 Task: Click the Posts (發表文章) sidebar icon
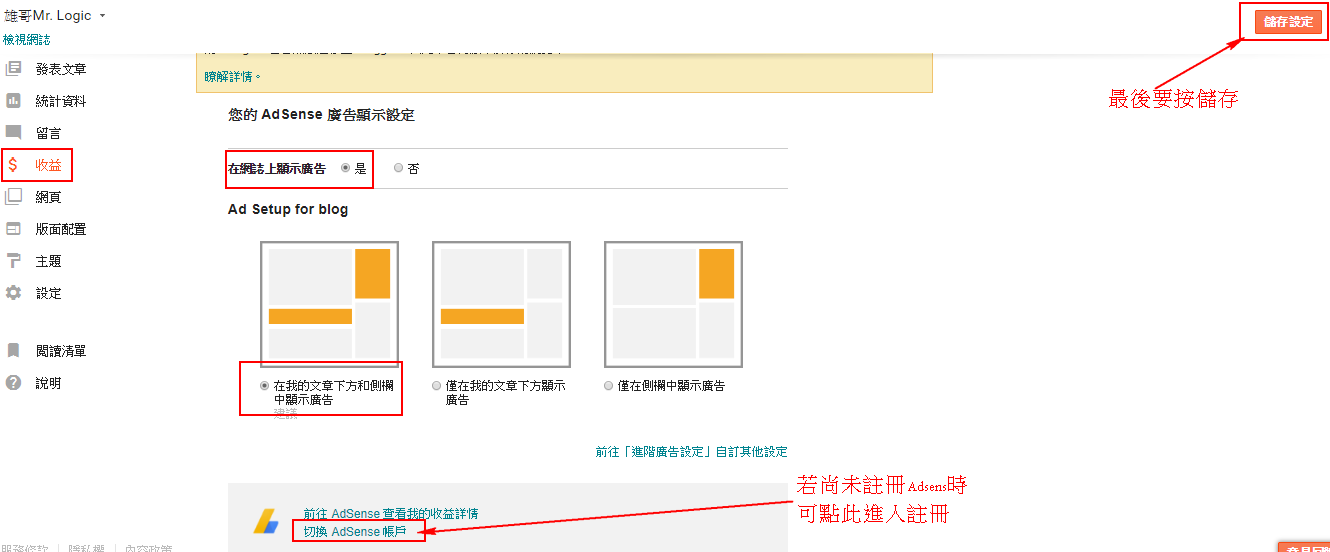14,69
